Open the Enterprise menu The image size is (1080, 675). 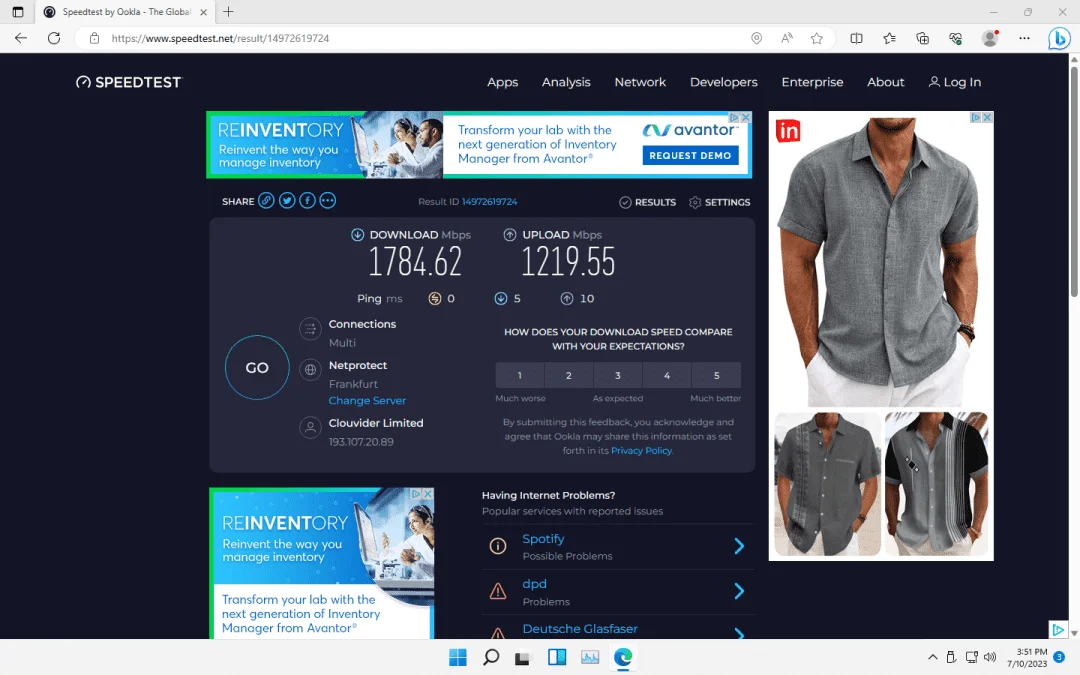pos(812,82)
